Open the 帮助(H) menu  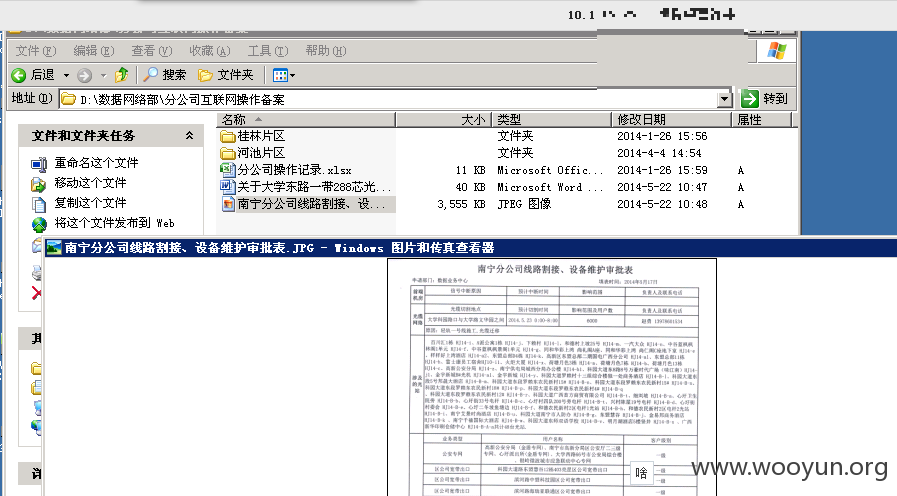[x=326, y=51]
